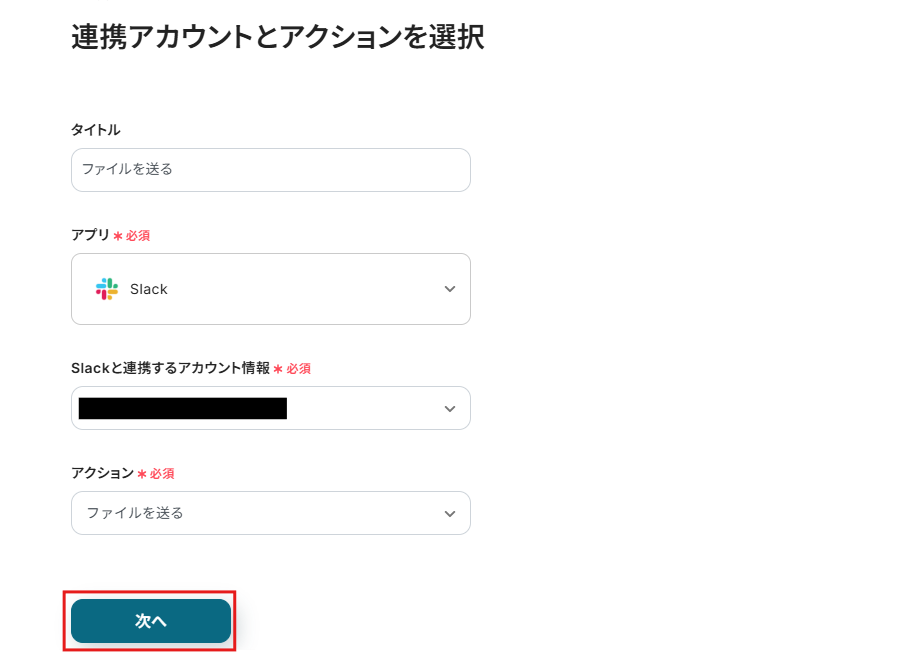This screenshot has width=901, height=652.
Task: Click the 連携アカウントとアクションを選択 heading
Action: point(278,38)
